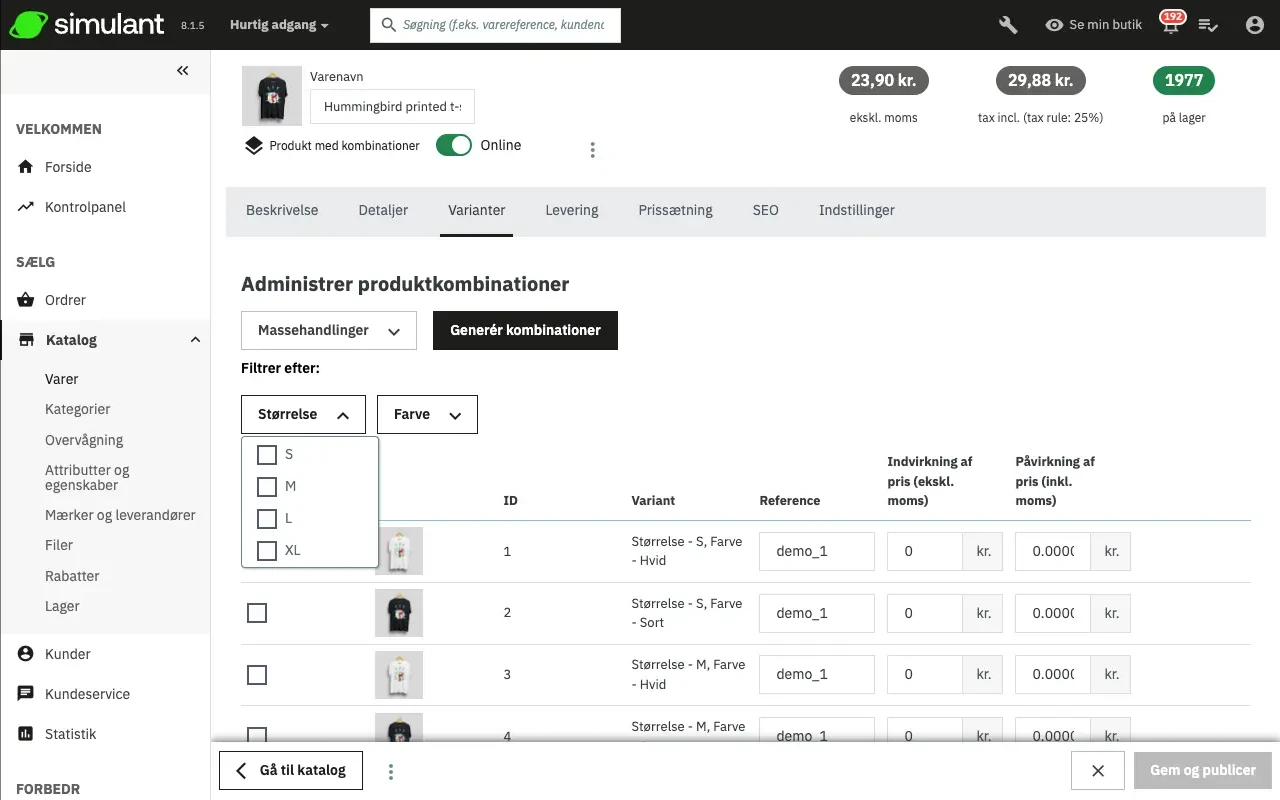Check the XL size filter checkbox

coord(267,550)
